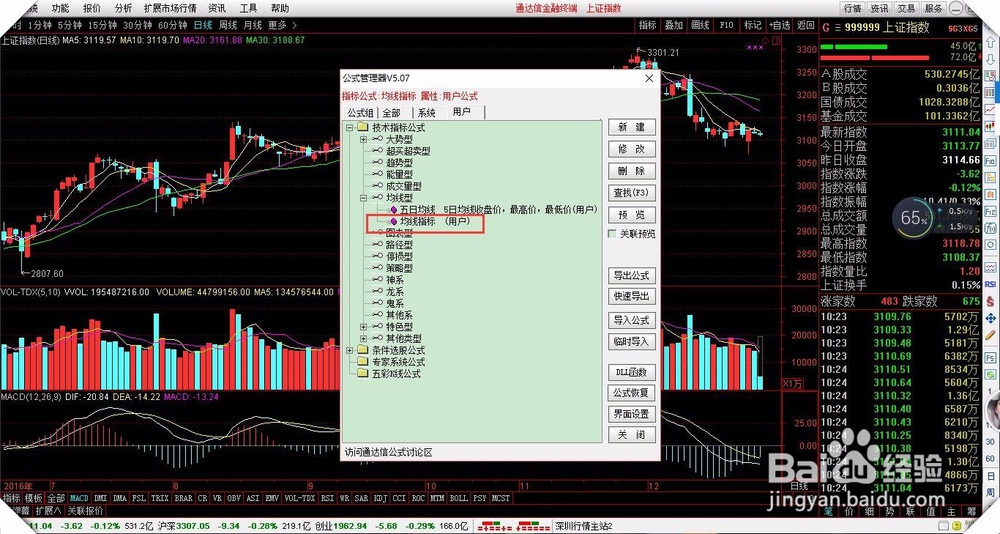Click the 删除 button
This screenshot has width=1000, height=534.
(632, 170)
